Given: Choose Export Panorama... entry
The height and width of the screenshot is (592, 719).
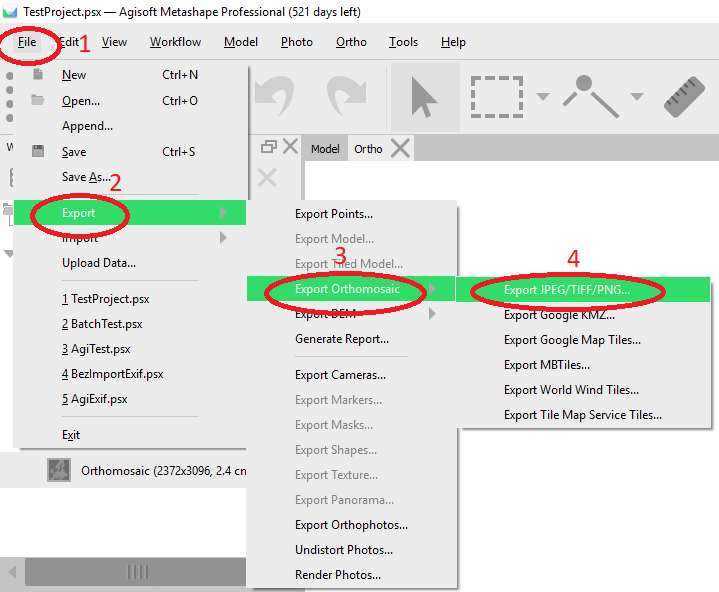Looking at the screenshot, I should coord(352,500).
